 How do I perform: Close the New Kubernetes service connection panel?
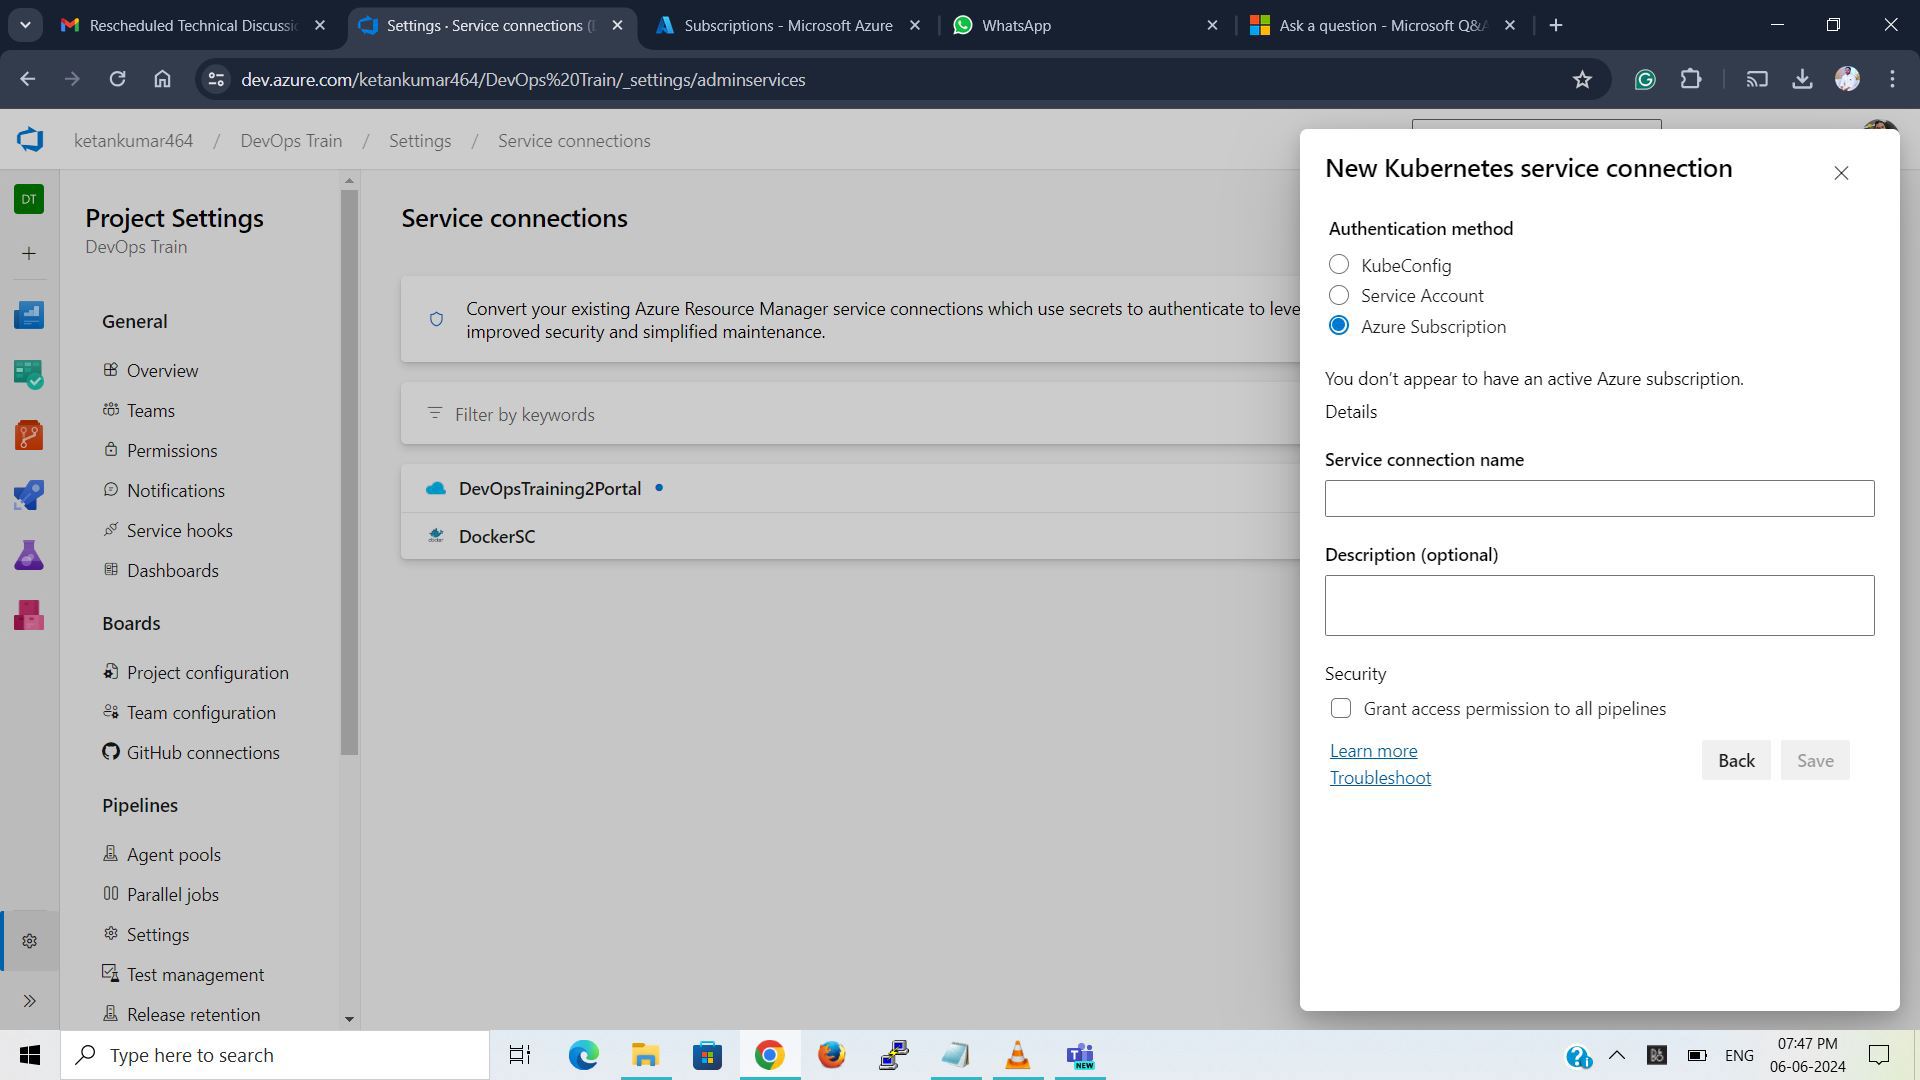[x=1841, y=173]
